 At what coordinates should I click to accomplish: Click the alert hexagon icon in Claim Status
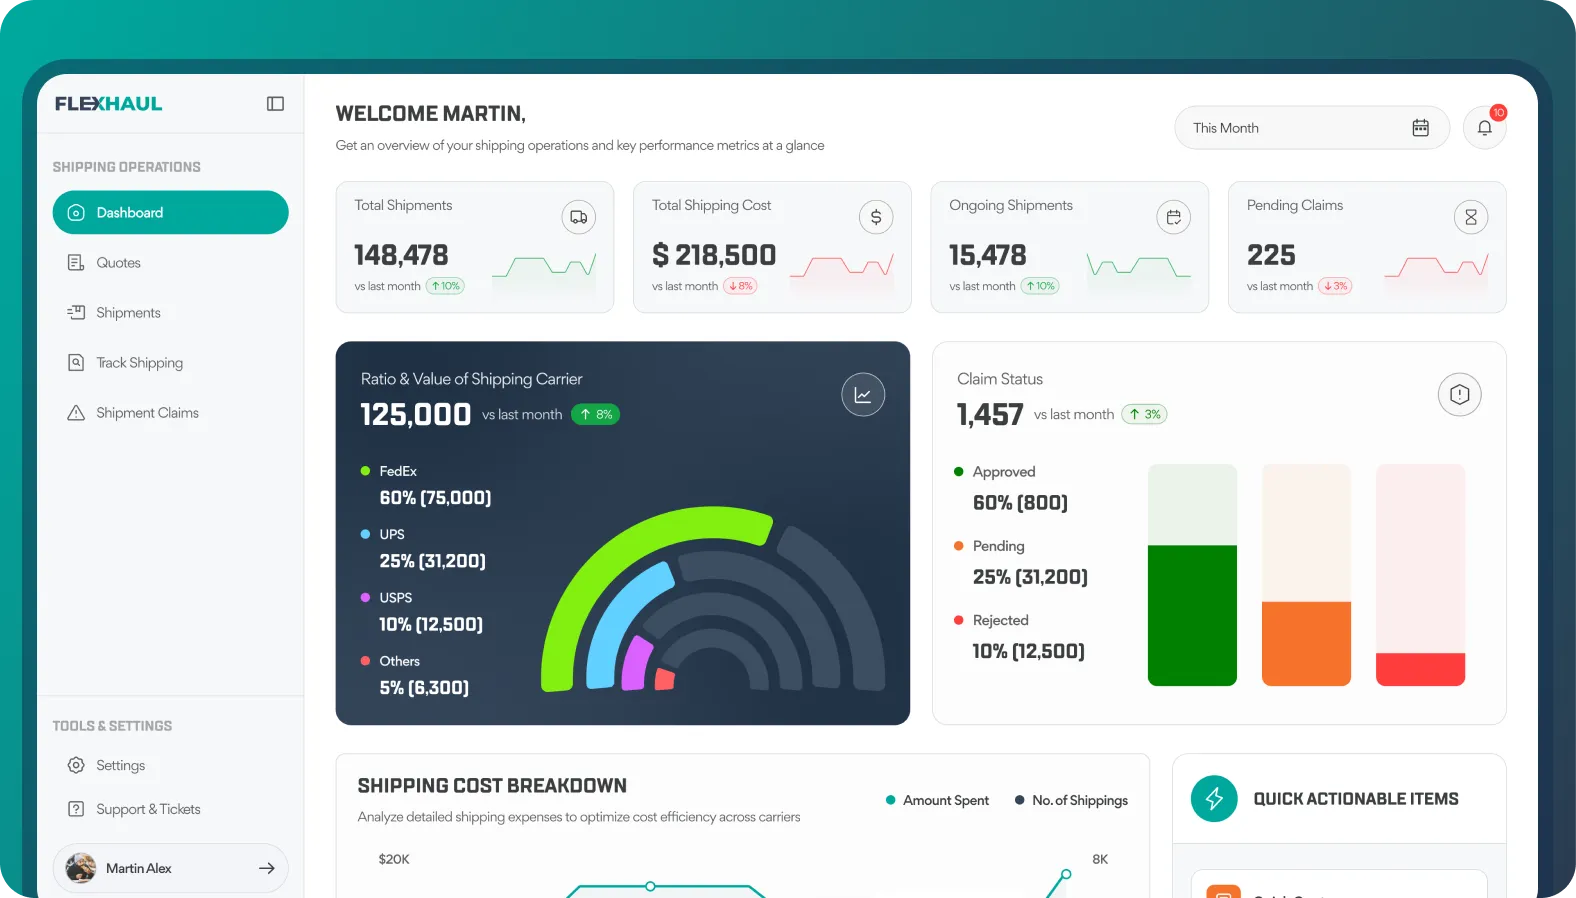pyautogui.click(x=1459, y=395)
